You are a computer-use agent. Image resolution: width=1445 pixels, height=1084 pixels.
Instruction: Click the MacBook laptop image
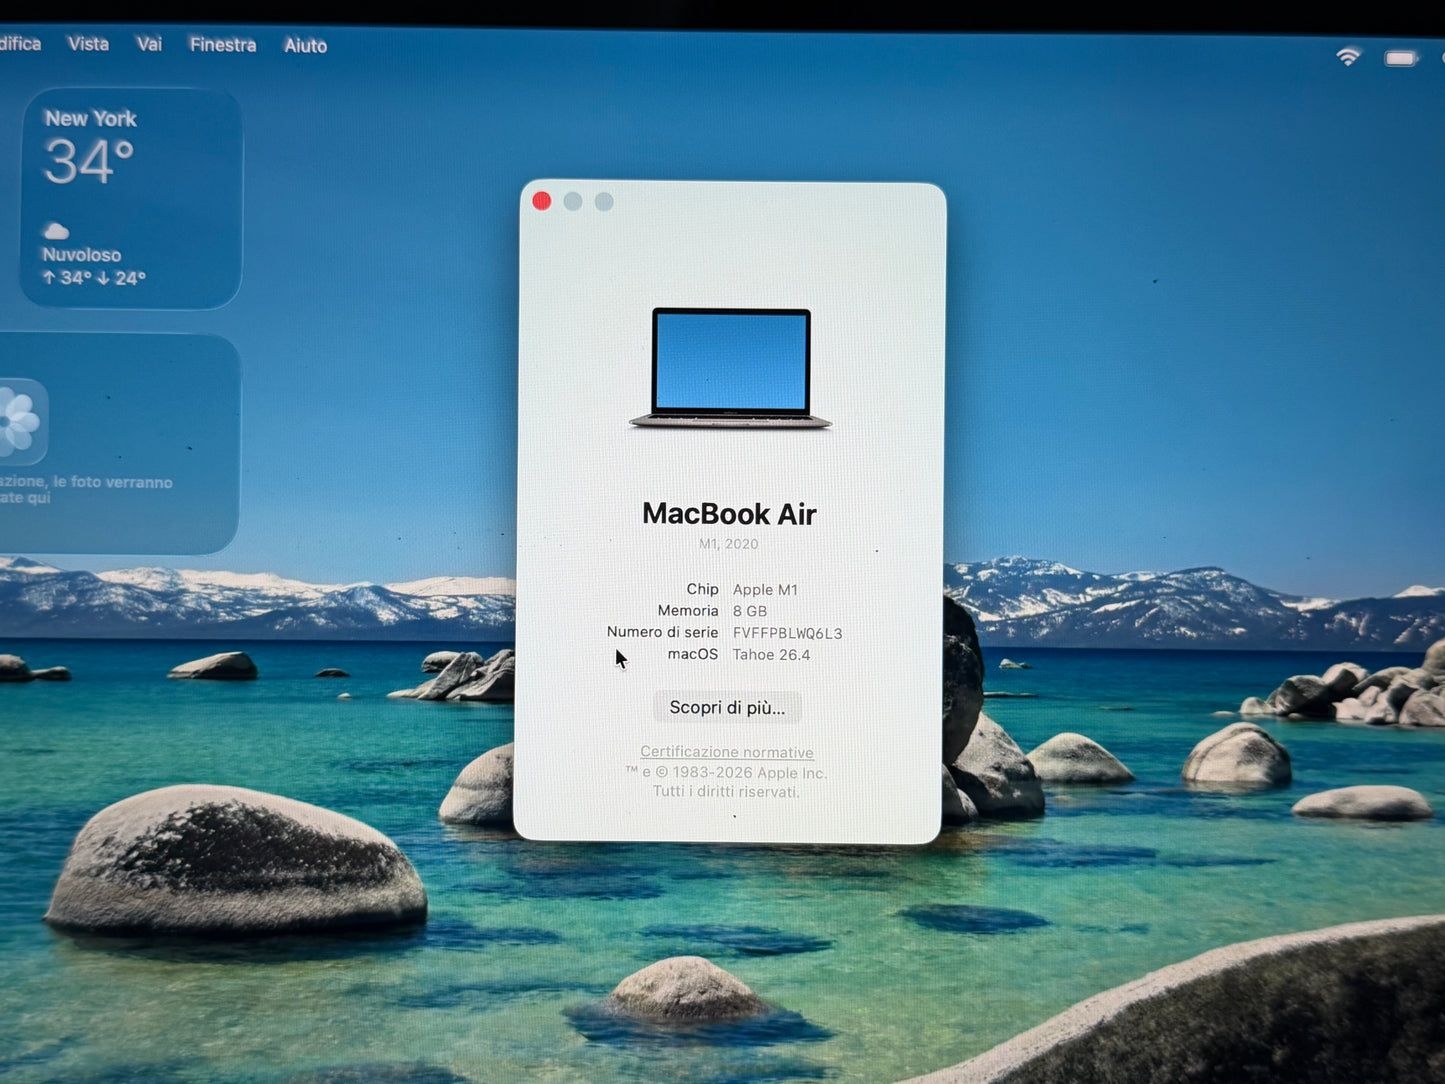point(731,369)
